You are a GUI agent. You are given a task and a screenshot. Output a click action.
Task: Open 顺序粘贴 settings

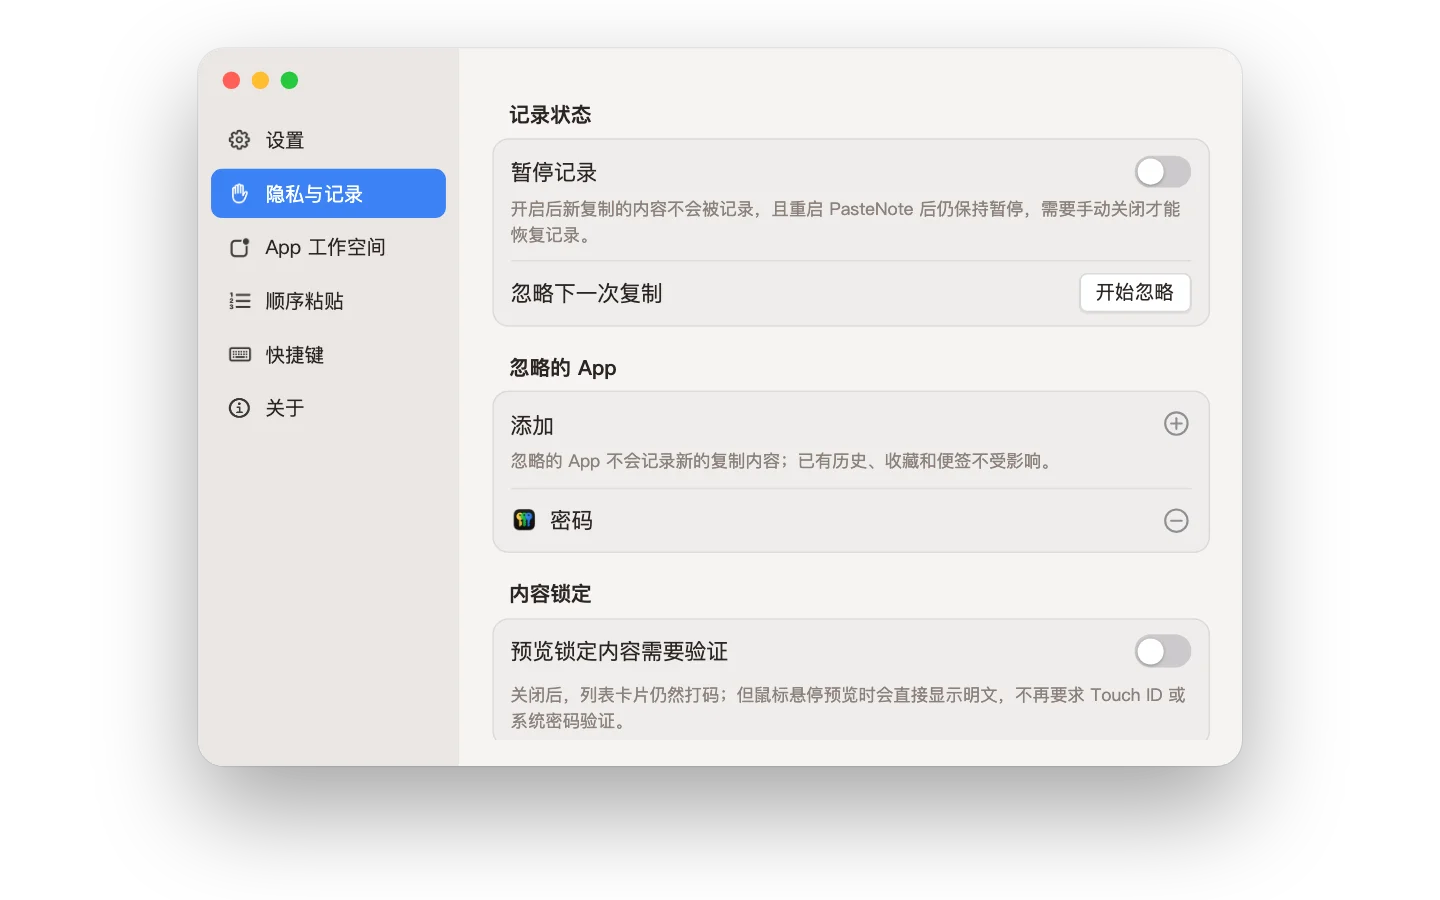328,301
